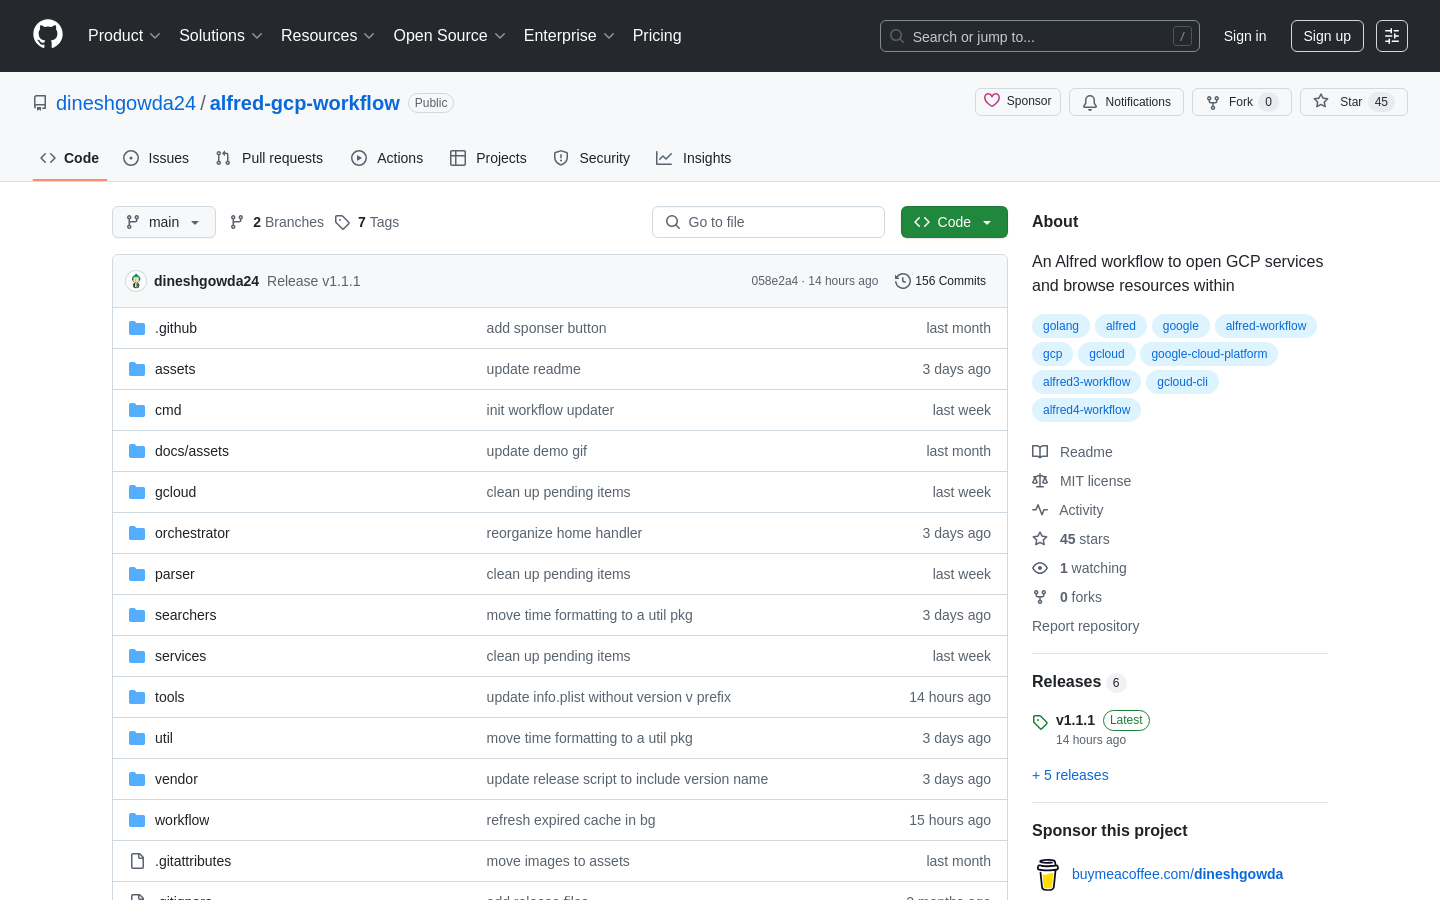Open the dineshgowda24 owner link

(126, 103)
